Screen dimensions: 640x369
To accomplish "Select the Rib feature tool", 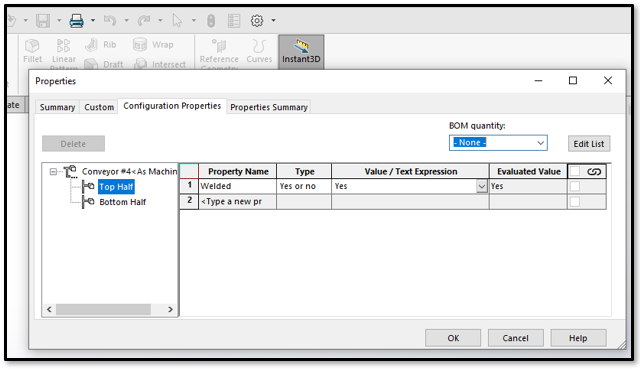I will pos(101,44).
